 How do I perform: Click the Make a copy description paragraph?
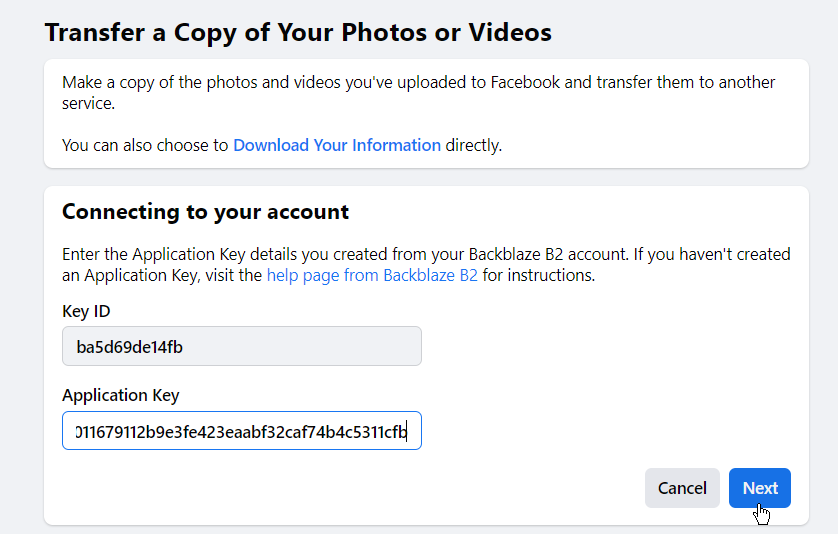tap(418, 92)
